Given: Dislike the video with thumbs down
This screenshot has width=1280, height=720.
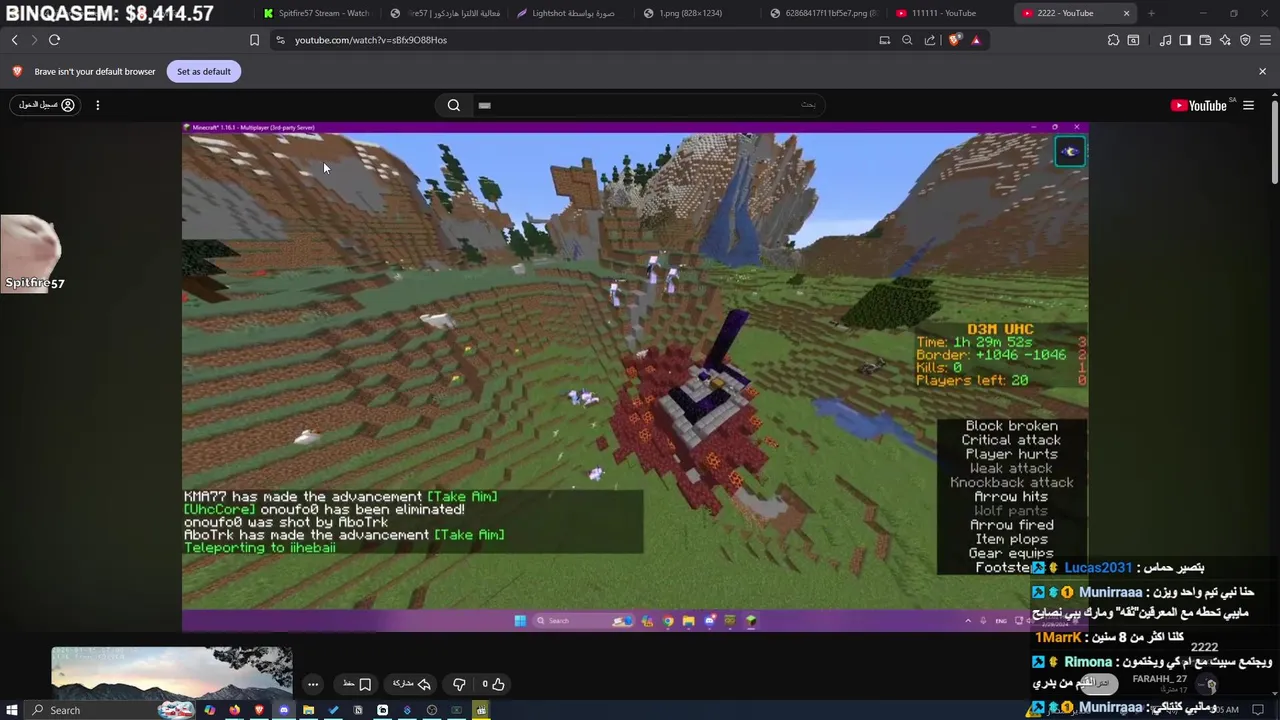Looking at the screenshot, I should [x=459, y=684].
